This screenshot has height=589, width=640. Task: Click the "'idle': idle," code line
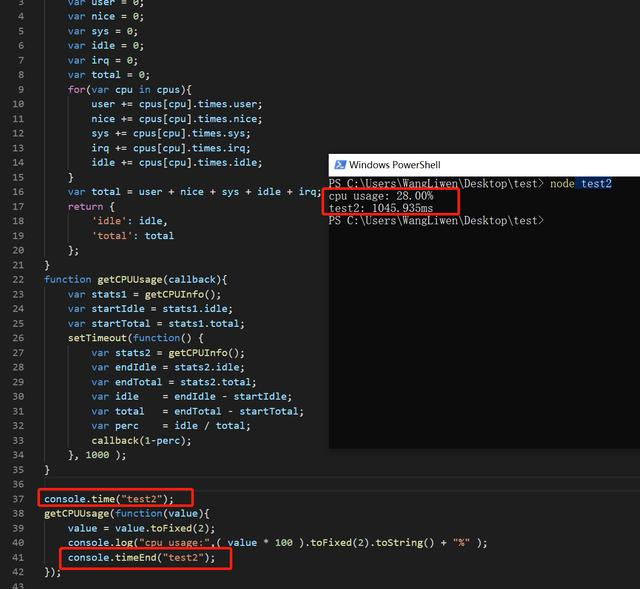click(129, 221)
